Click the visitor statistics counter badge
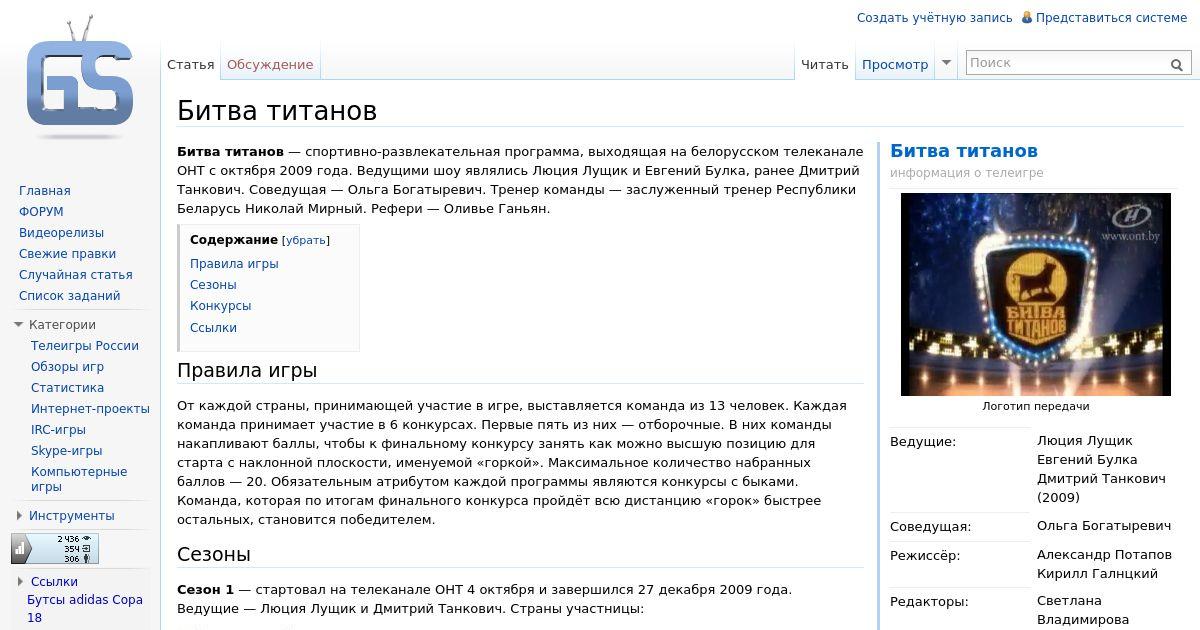 point(55,549)
